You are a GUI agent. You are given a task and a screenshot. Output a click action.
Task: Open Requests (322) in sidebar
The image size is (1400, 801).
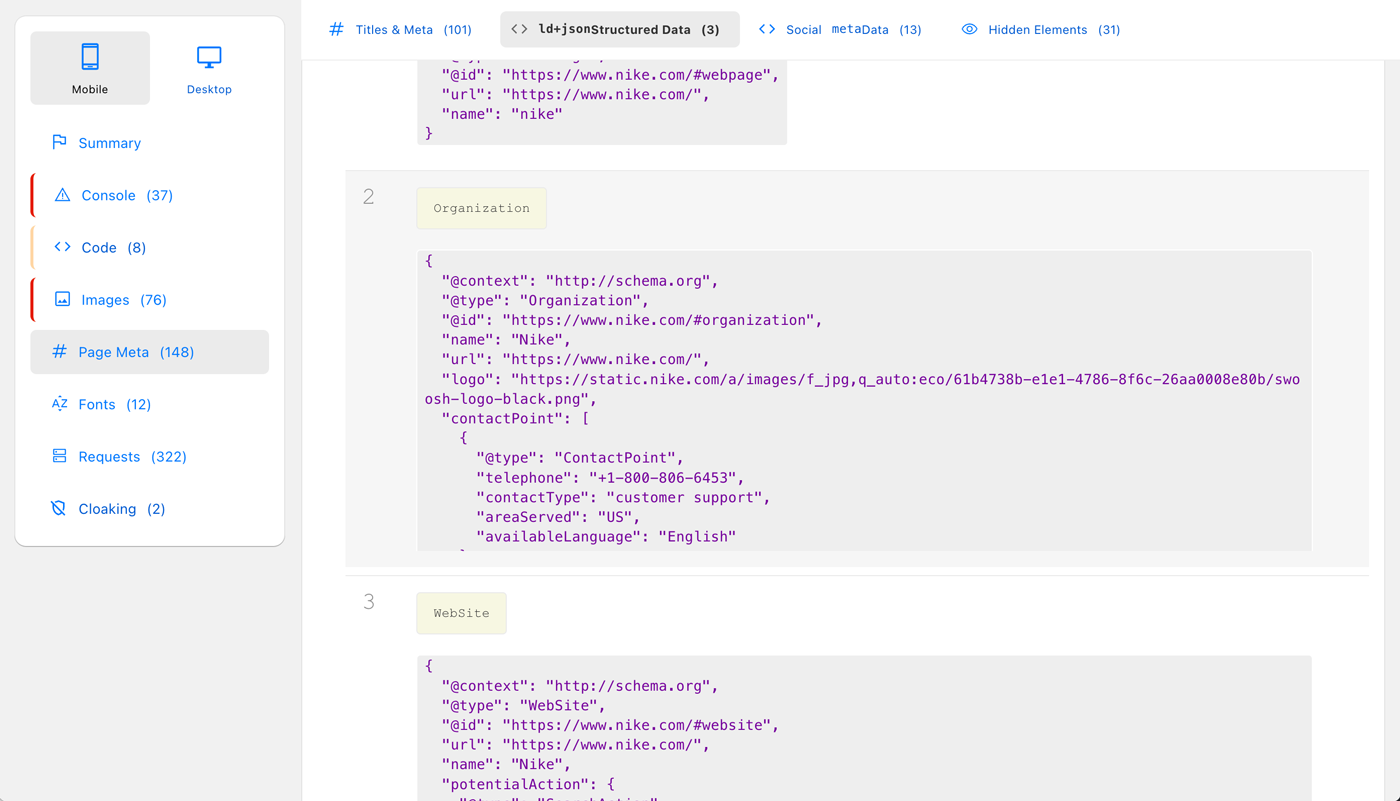(150, 456)
